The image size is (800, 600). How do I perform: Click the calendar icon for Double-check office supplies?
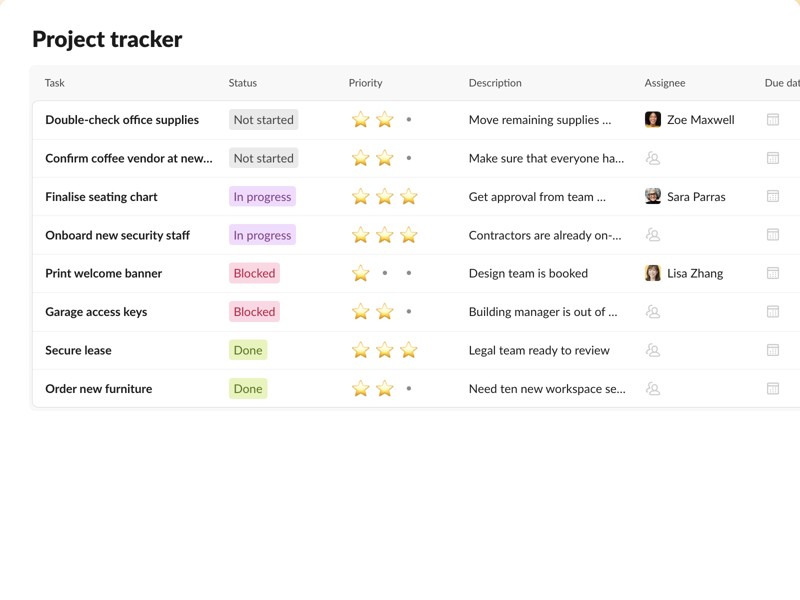[773, 120]
